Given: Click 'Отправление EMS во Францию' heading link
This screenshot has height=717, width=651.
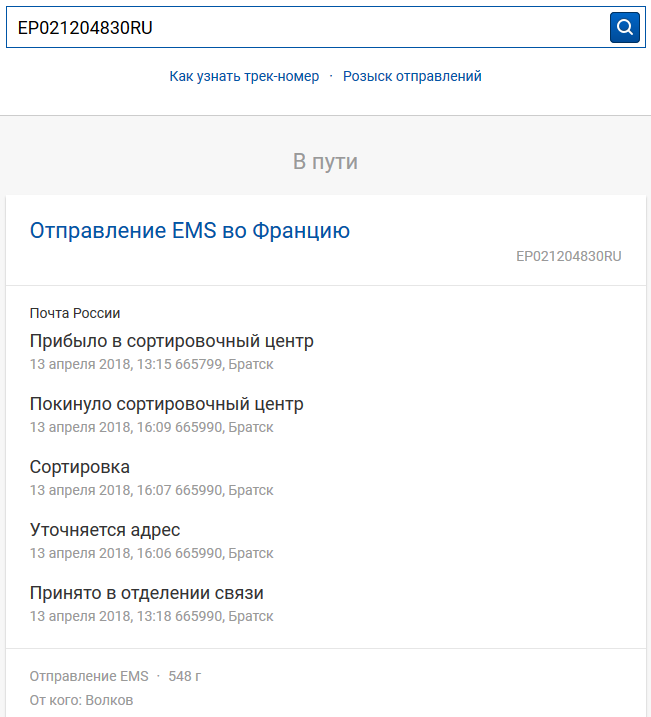Looking at the screenshot, I should (190, 230).
